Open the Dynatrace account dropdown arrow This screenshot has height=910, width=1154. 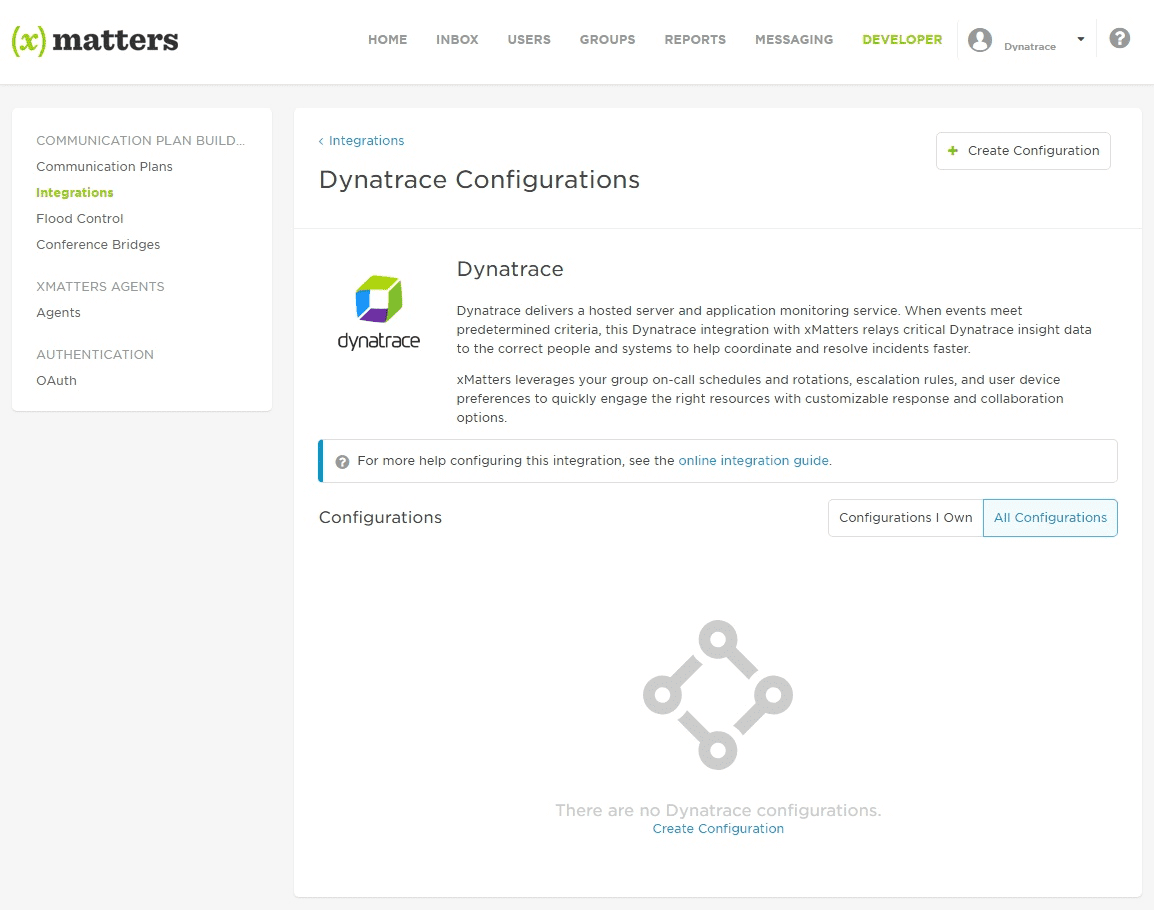1081,38
